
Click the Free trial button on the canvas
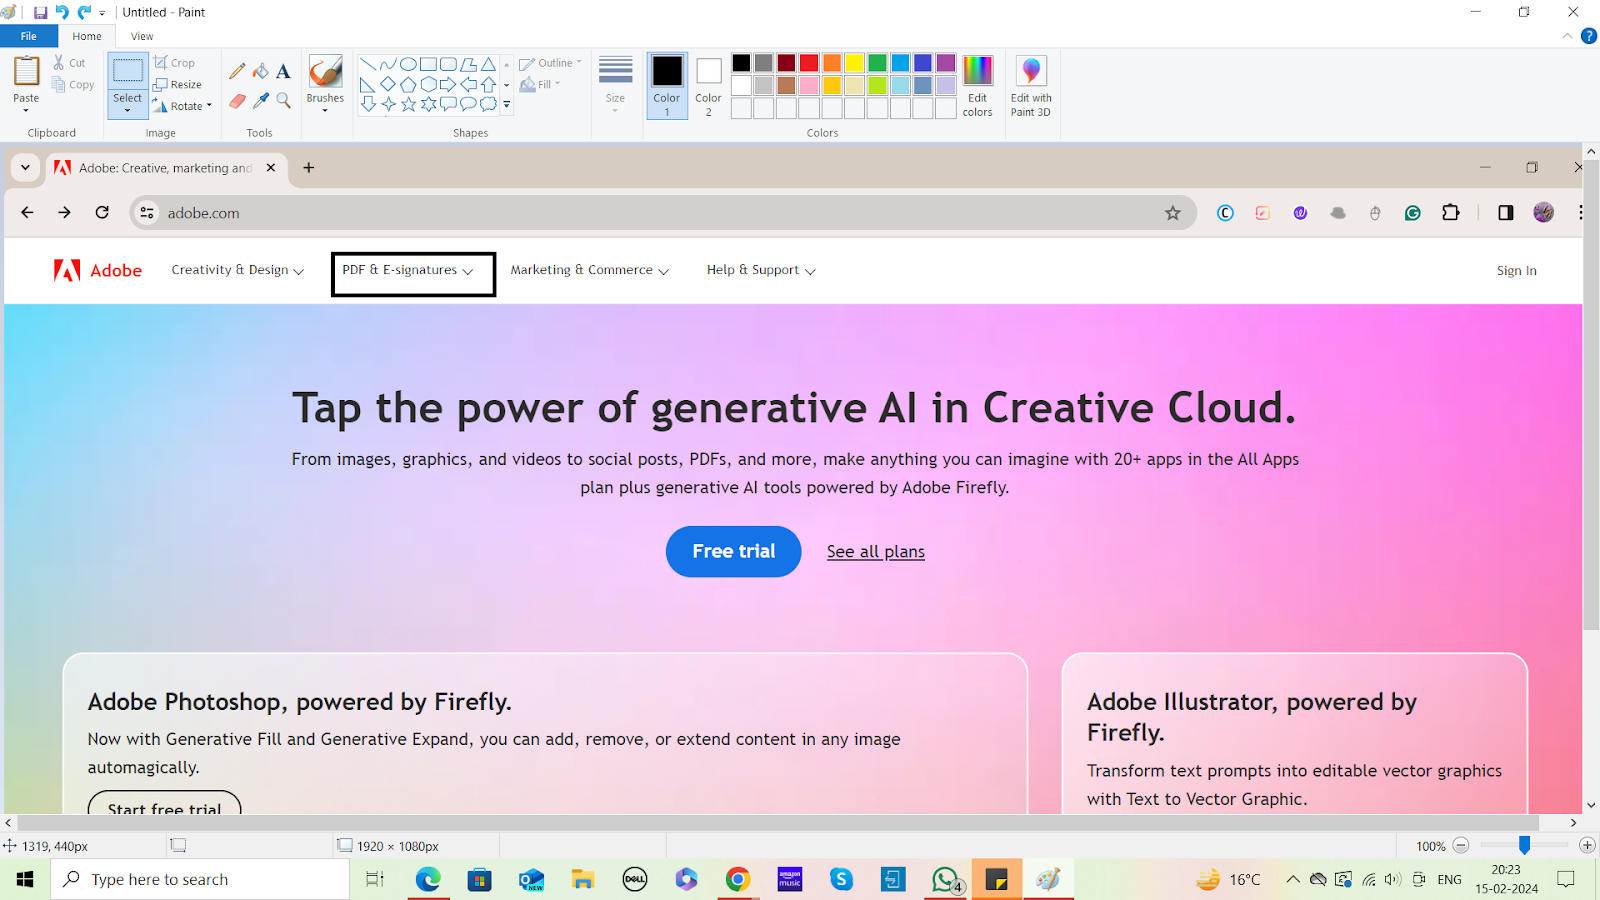[x=734, y=551]
